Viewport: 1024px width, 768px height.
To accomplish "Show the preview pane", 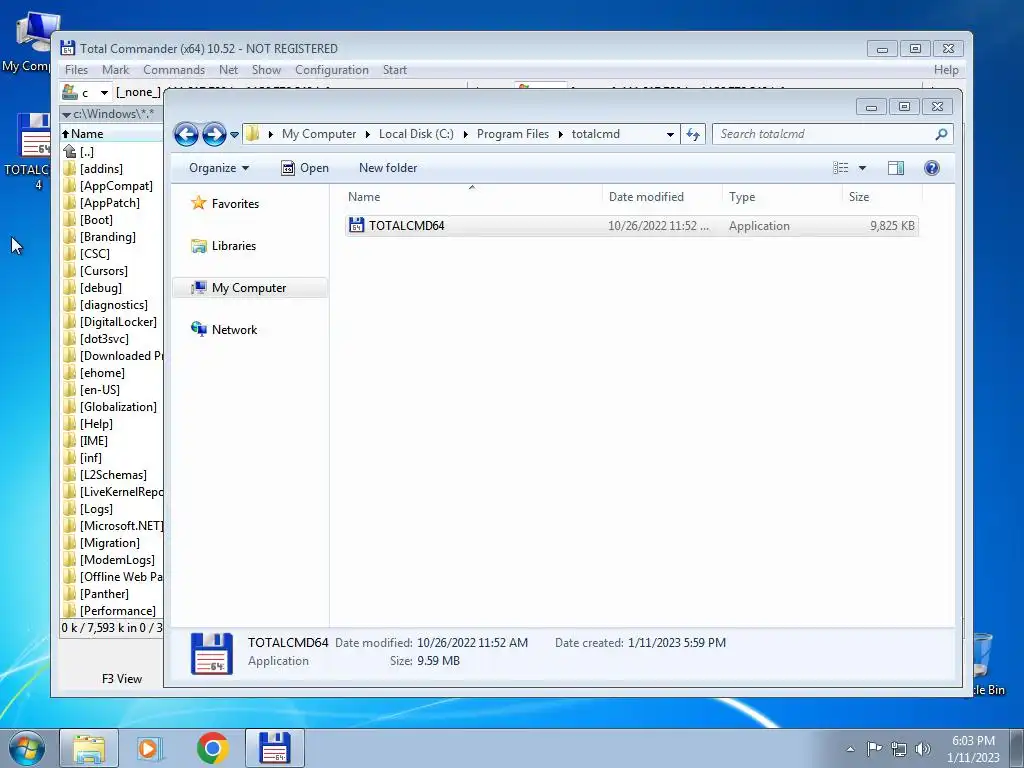I will (896, 168).
